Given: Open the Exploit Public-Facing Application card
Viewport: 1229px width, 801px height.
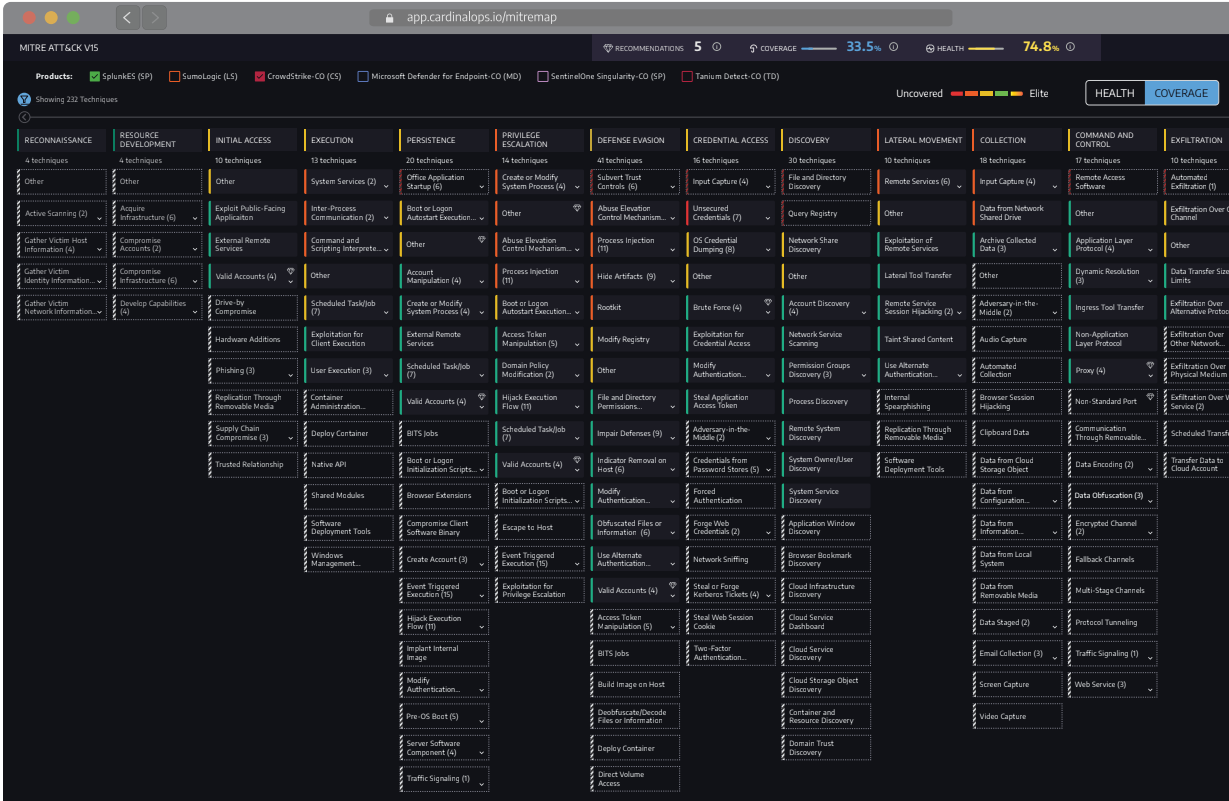Looking at the screenshot, I should pos(253,212).
